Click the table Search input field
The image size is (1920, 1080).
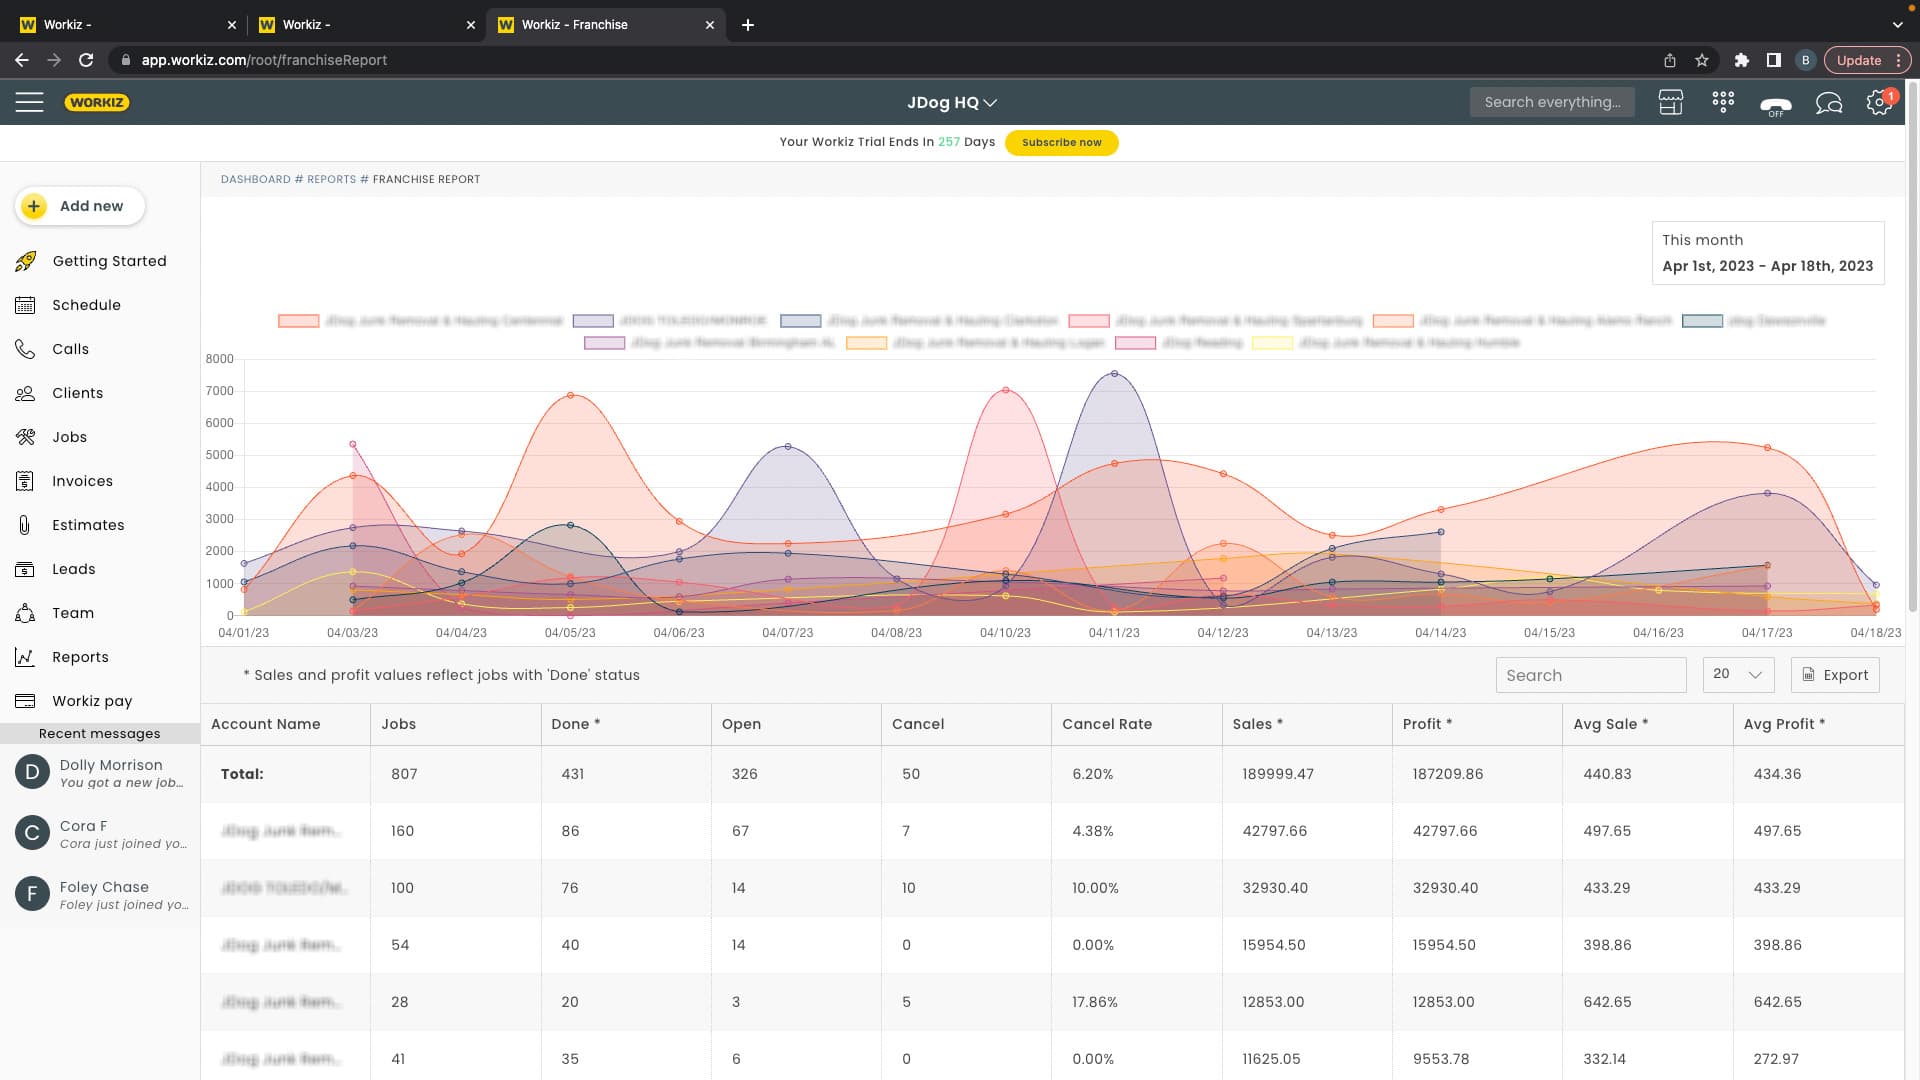tap(1591, 675)
